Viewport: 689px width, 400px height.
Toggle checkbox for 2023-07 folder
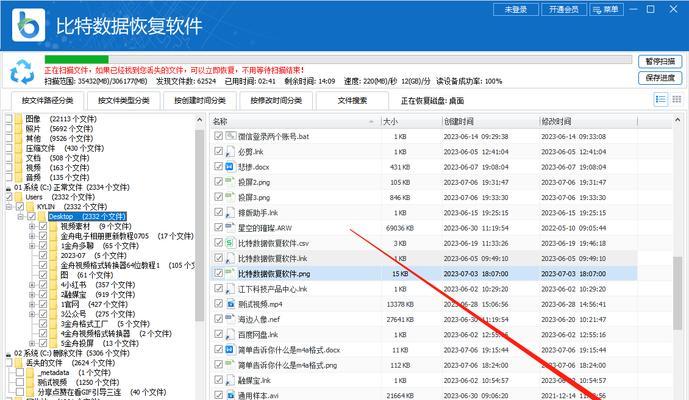pos(43,255)
